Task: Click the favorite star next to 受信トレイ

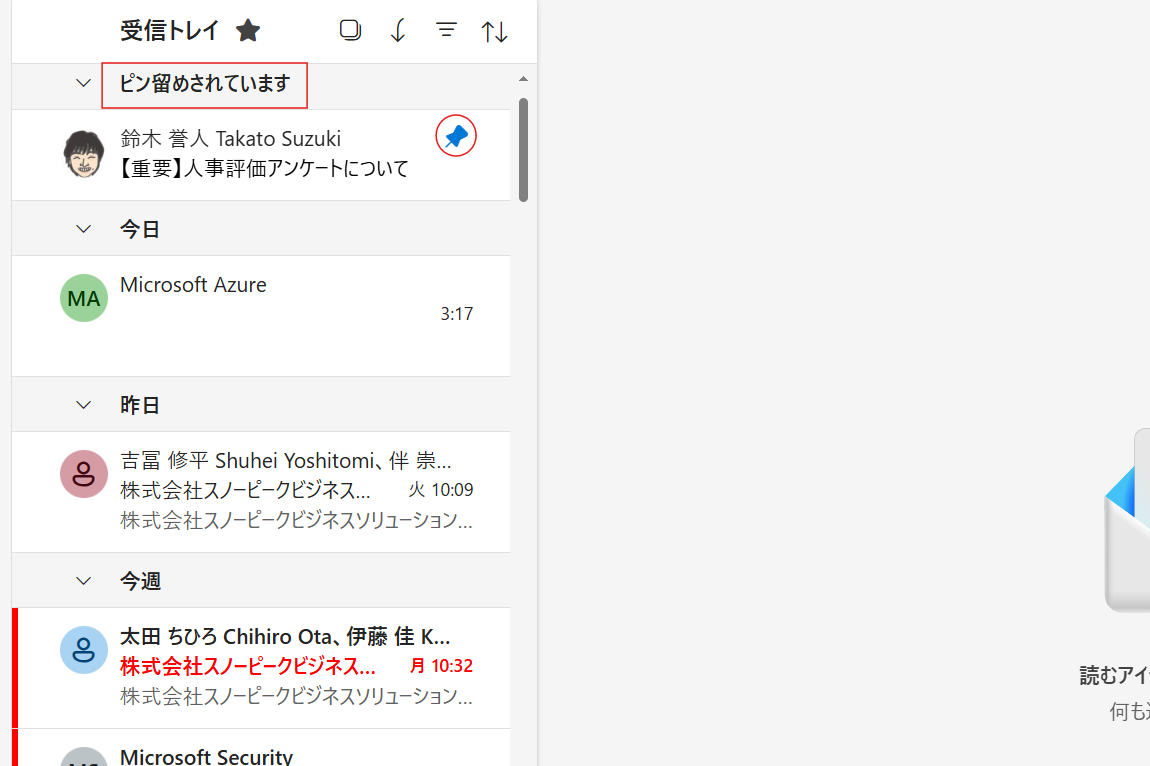Action: point(248,31)
